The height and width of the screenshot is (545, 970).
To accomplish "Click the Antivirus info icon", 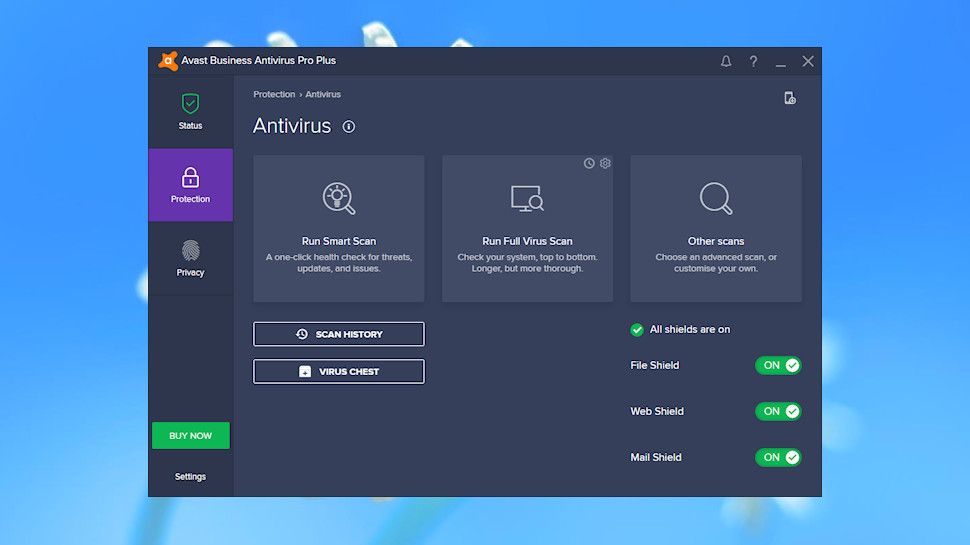I will tap(349, 127).
